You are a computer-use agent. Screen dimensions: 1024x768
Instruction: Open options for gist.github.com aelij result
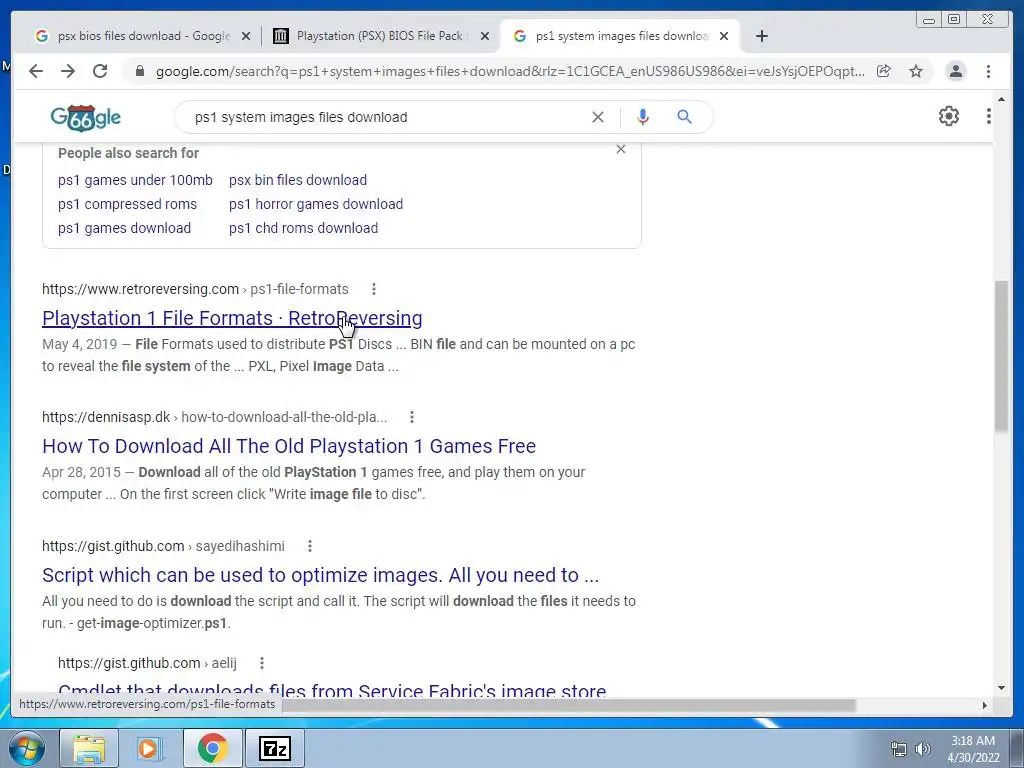point(261,663)
